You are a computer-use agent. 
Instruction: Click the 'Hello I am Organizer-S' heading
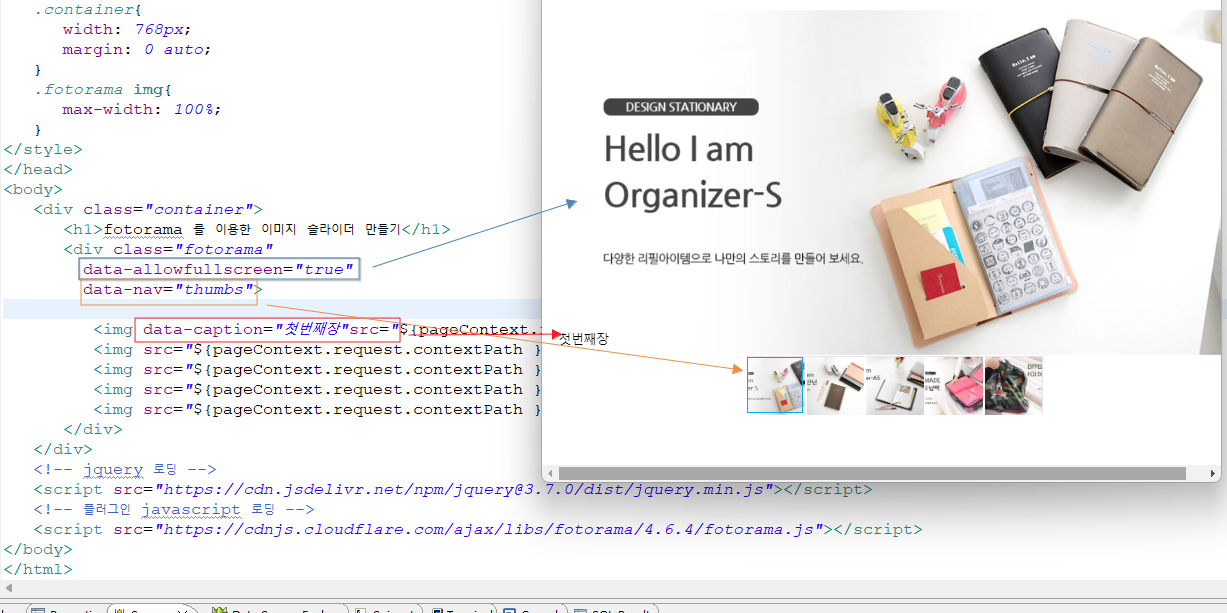coord(692,171)
